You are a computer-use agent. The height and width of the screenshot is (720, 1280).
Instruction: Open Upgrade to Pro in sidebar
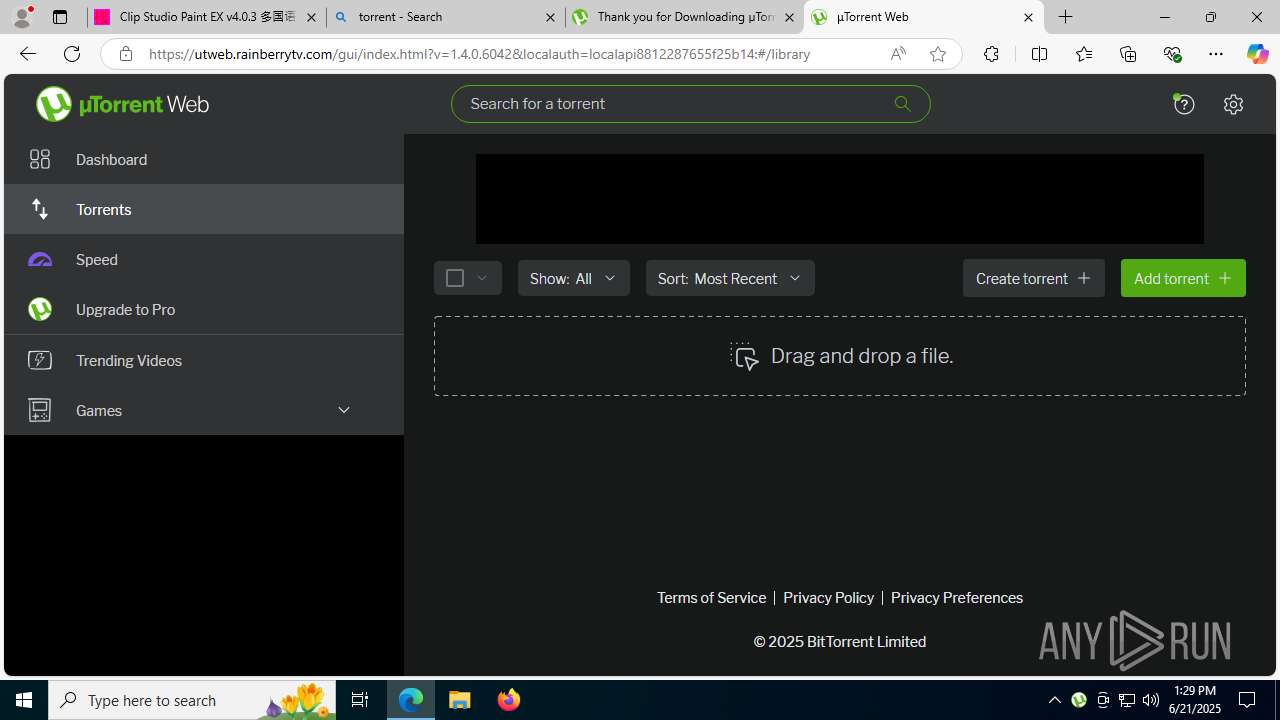point(204,309)
